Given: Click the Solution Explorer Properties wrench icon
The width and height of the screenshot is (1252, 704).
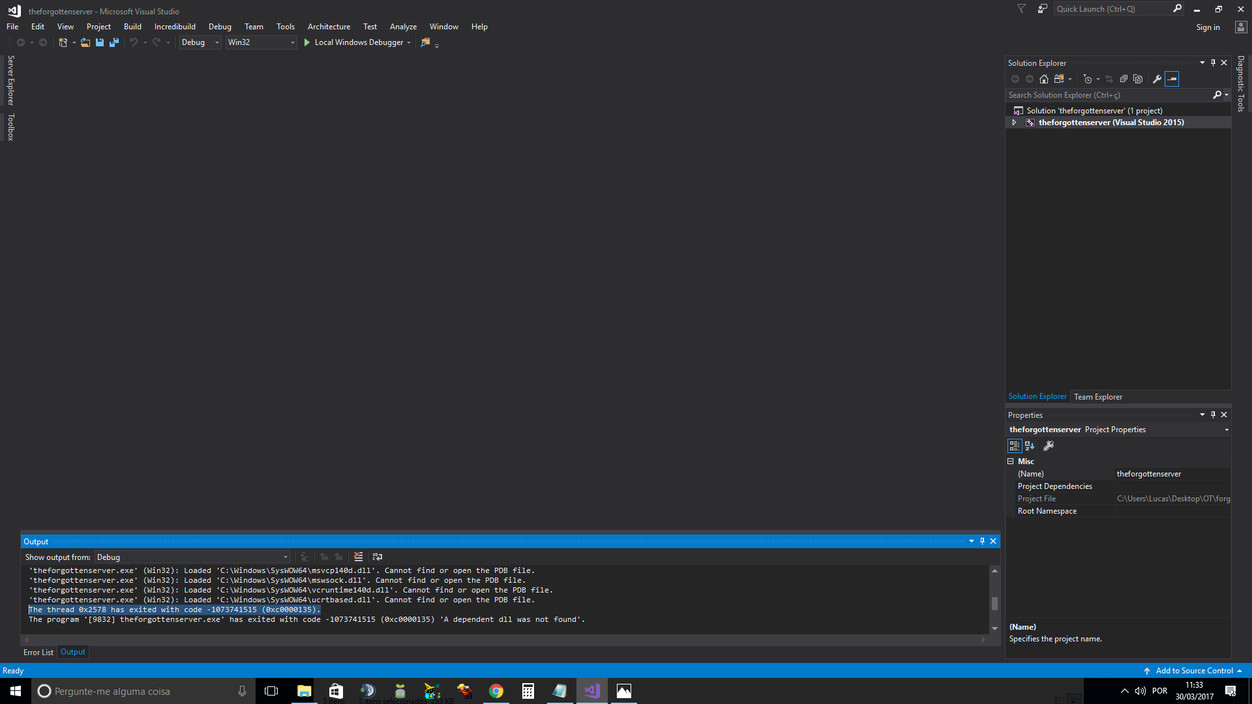Looking at the screenshot, I should 1157,79.
